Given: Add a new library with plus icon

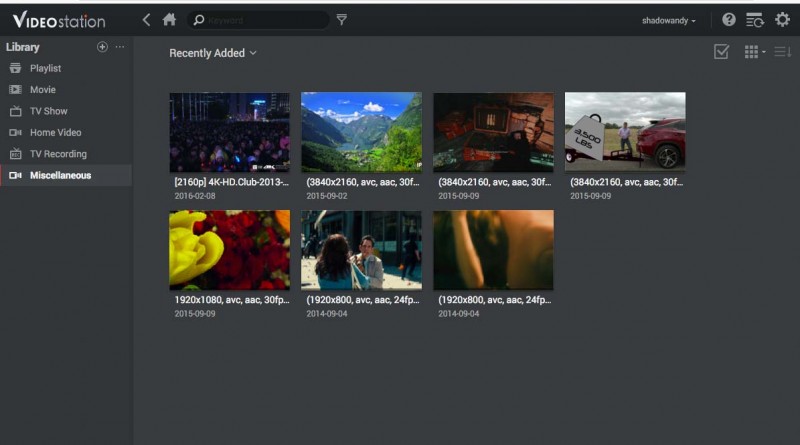Looking at the screenshot, I should pos(102,47).
